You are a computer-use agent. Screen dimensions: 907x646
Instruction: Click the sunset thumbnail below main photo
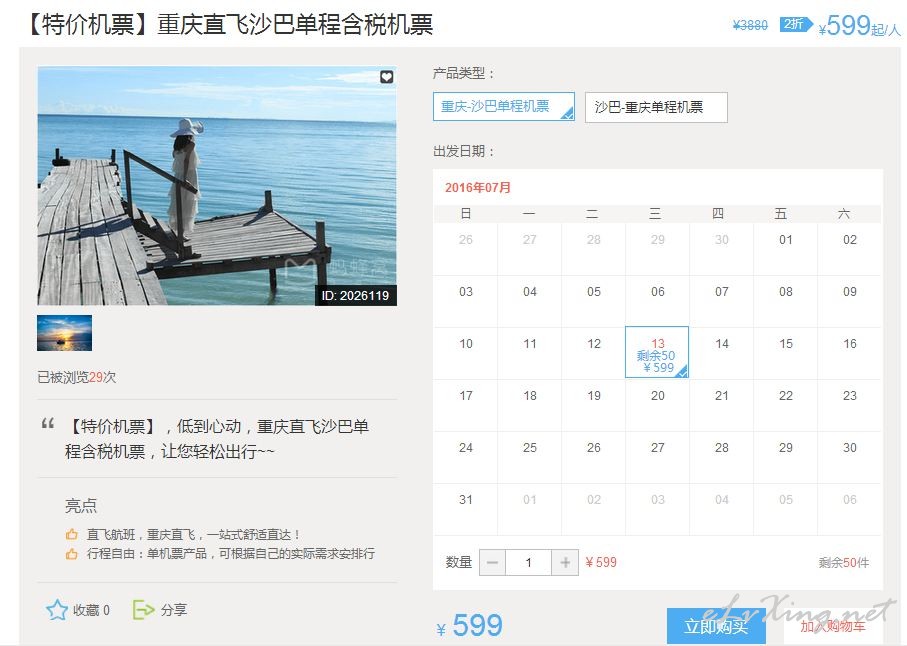[x=64, y=333]
